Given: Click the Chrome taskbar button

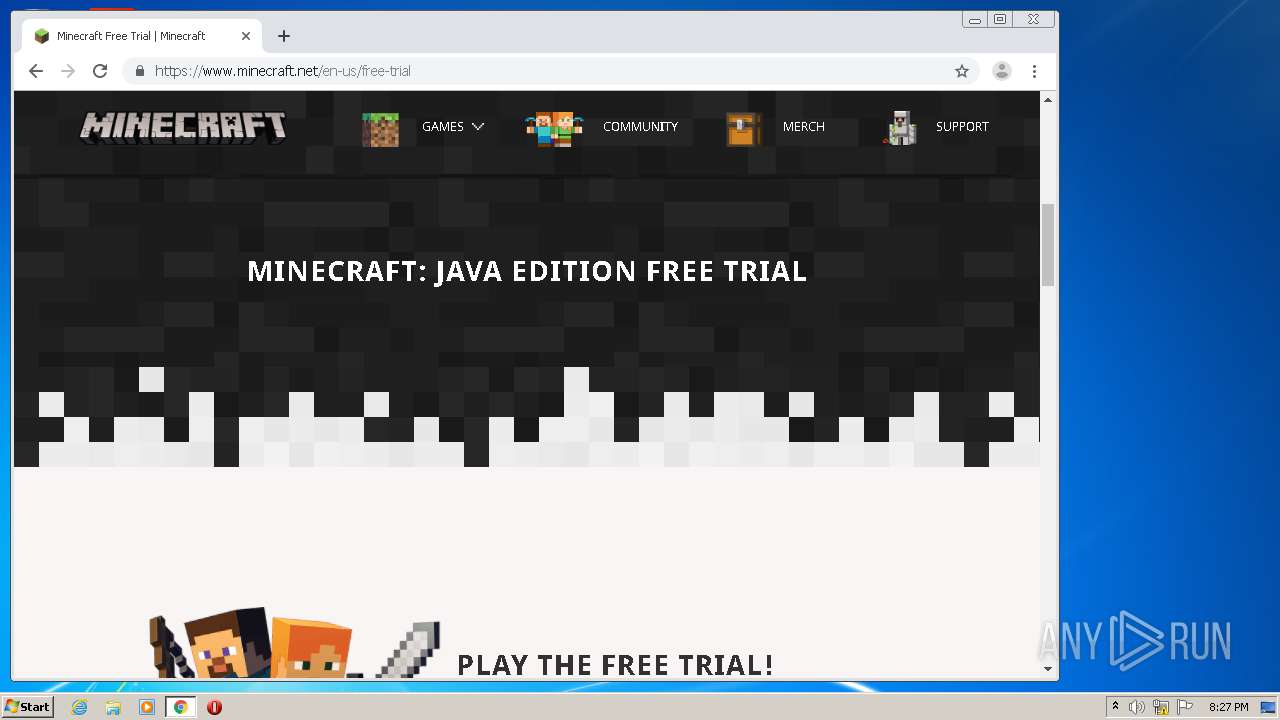Looking at the screenshot, I should [x=180, y=707].
